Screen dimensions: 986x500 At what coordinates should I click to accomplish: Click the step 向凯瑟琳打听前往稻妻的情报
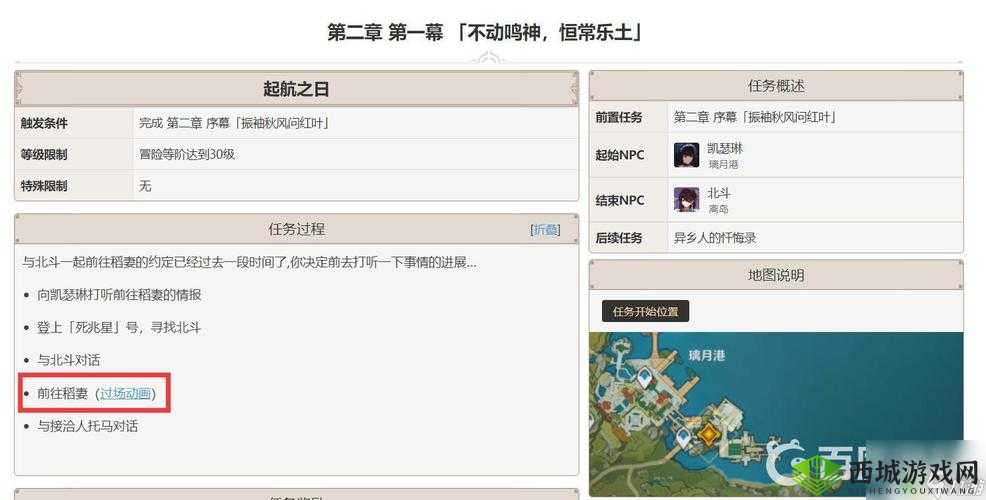point(119,295)
